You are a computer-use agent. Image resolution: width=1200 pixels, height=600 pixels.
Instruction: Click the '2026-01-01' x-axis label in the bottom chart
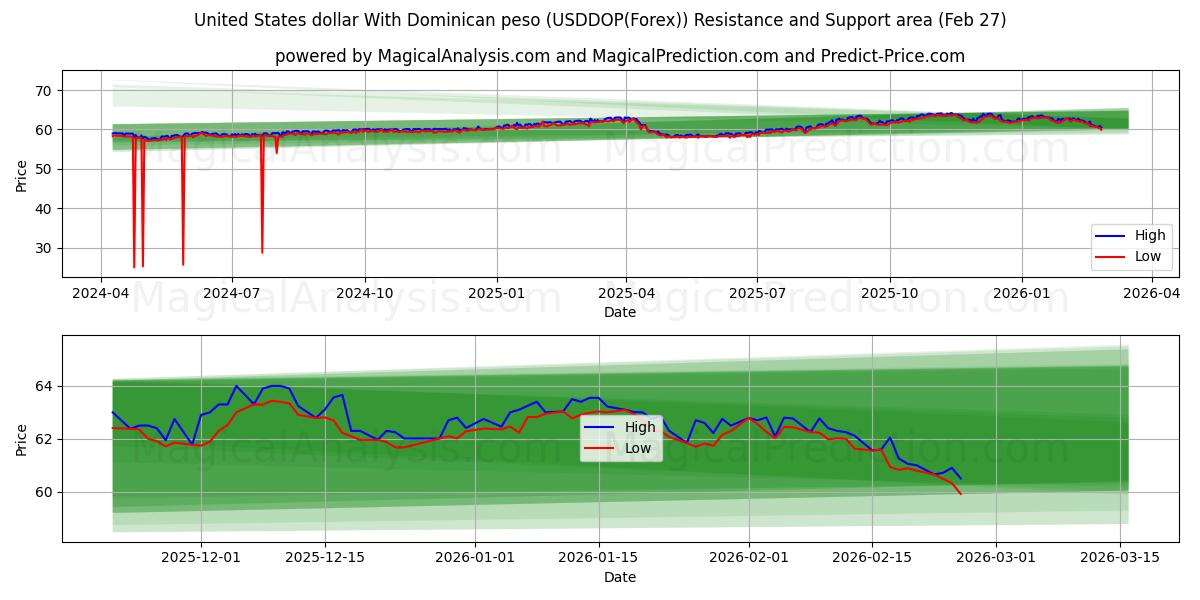pos(476,558)
